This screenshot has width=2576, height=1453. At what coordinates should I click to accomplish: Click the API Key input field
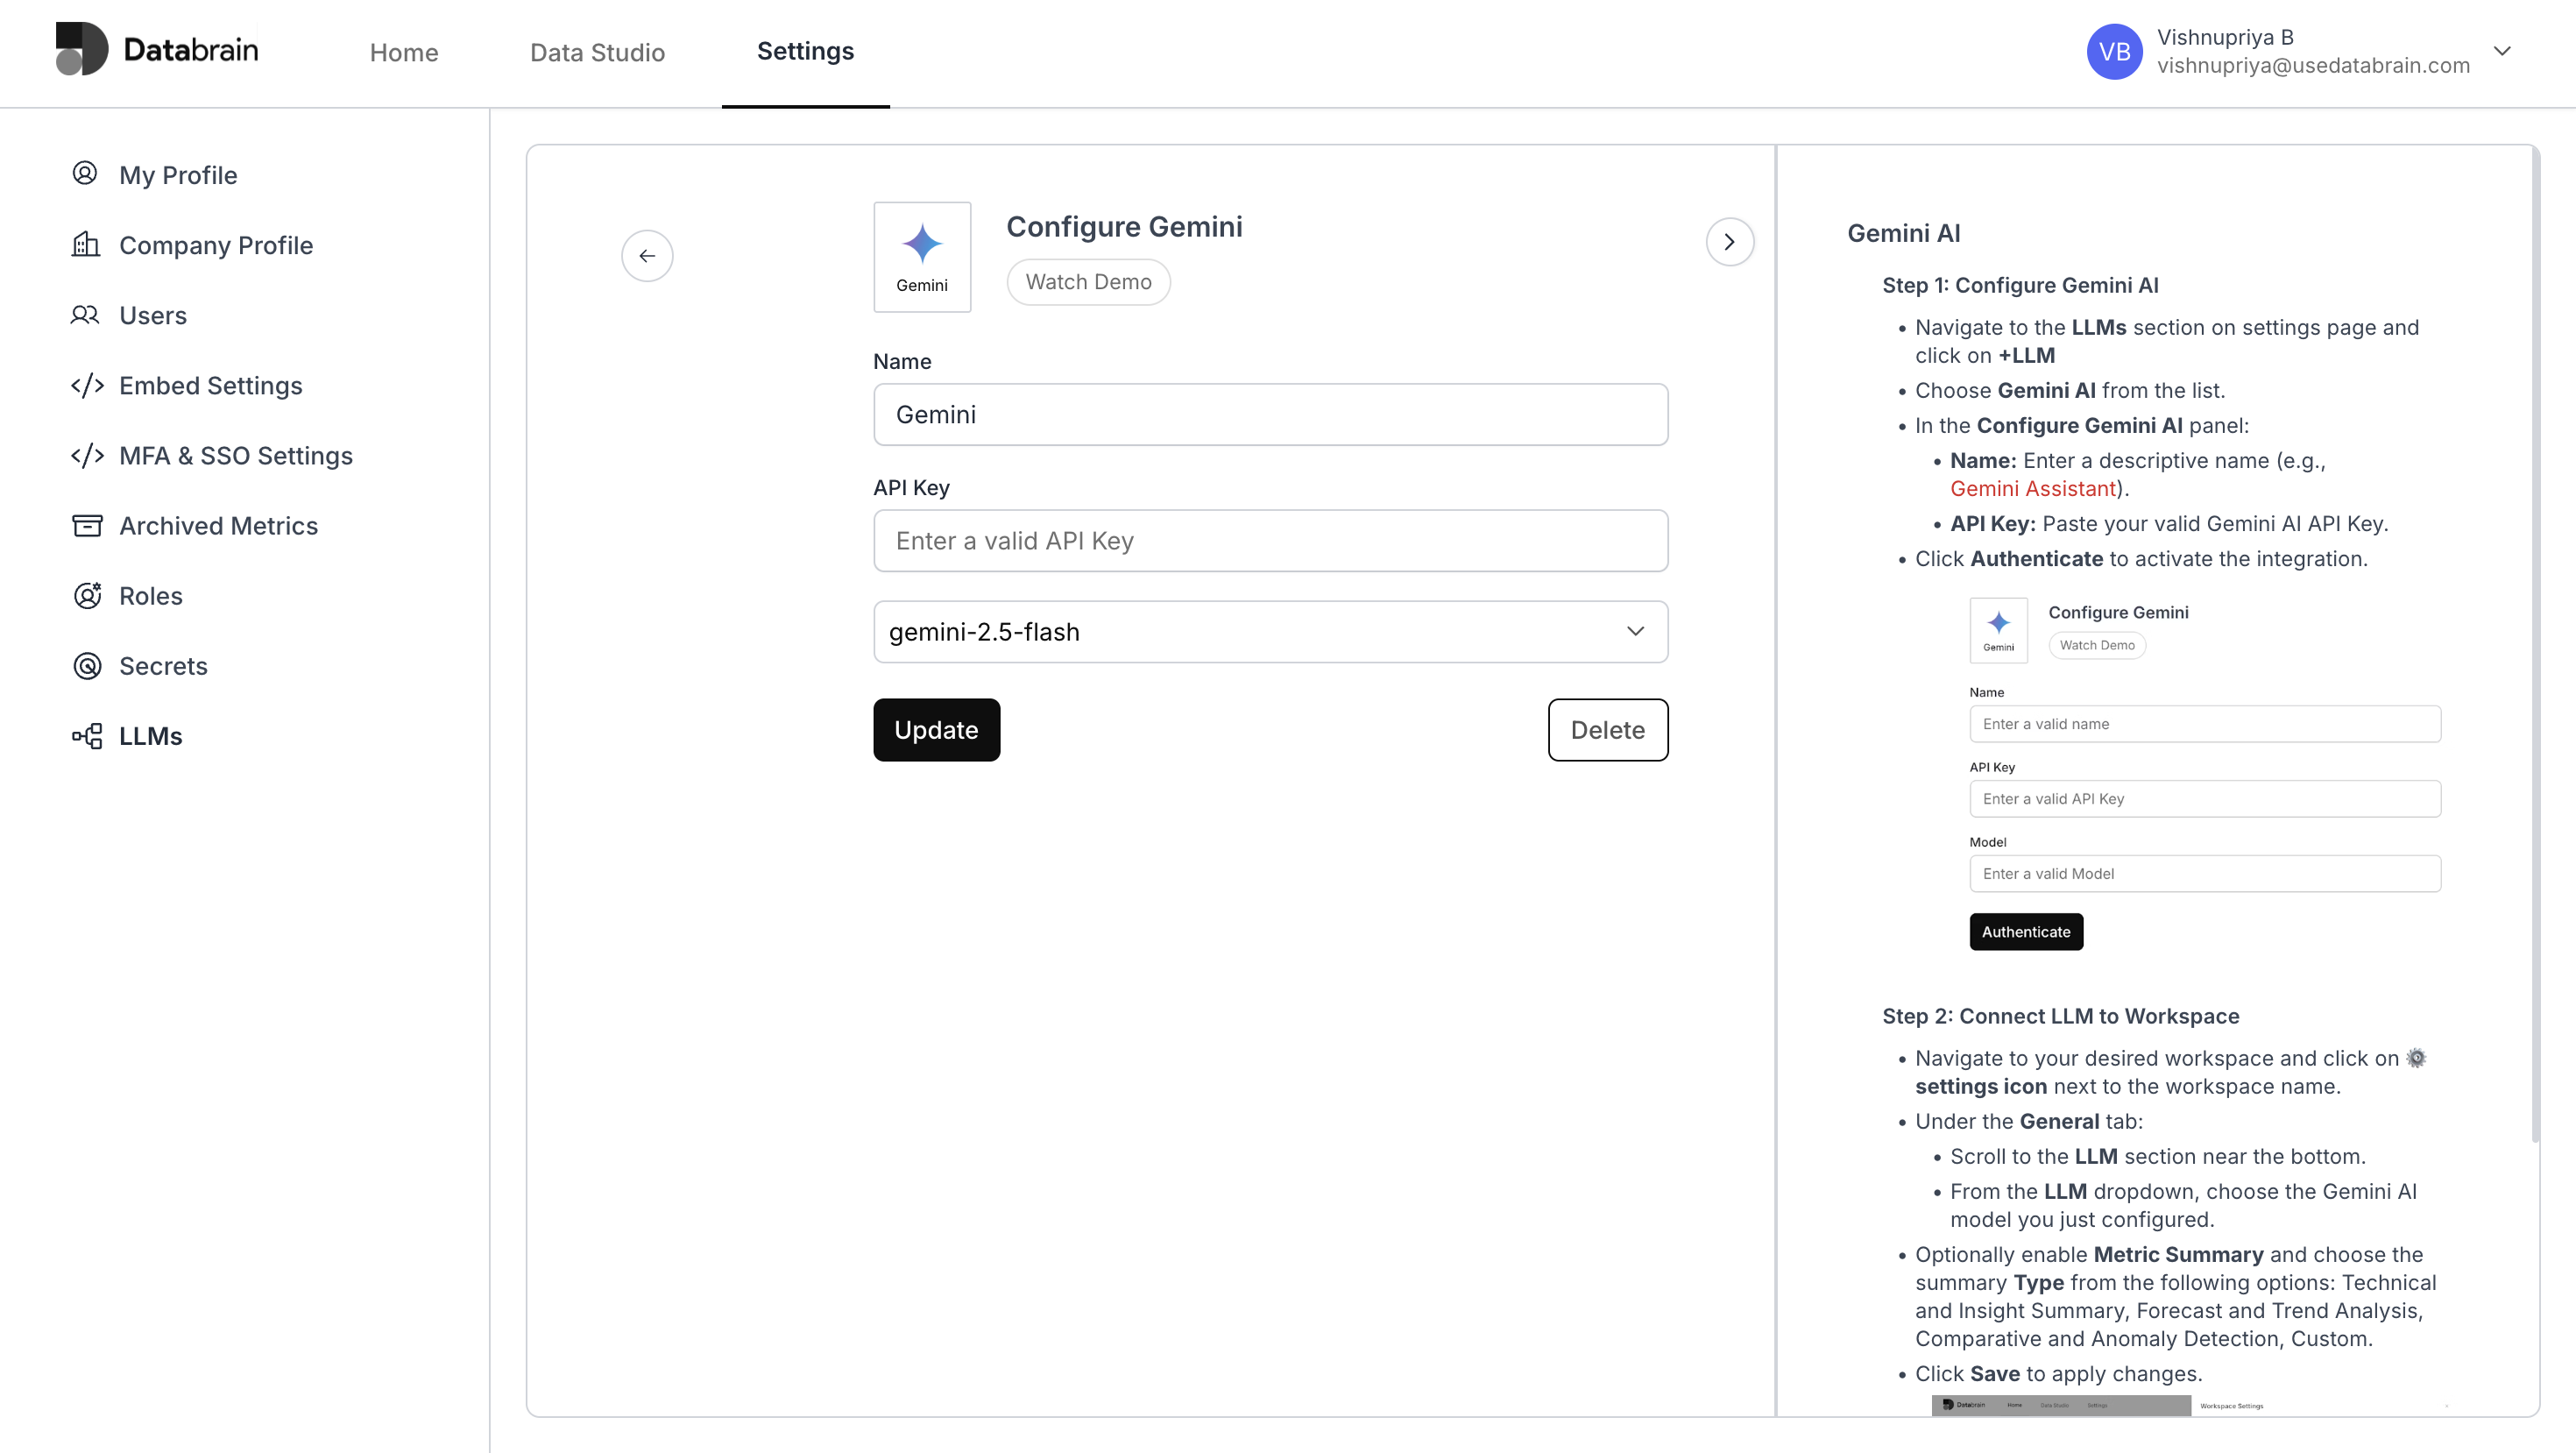tap(1270, 541)
